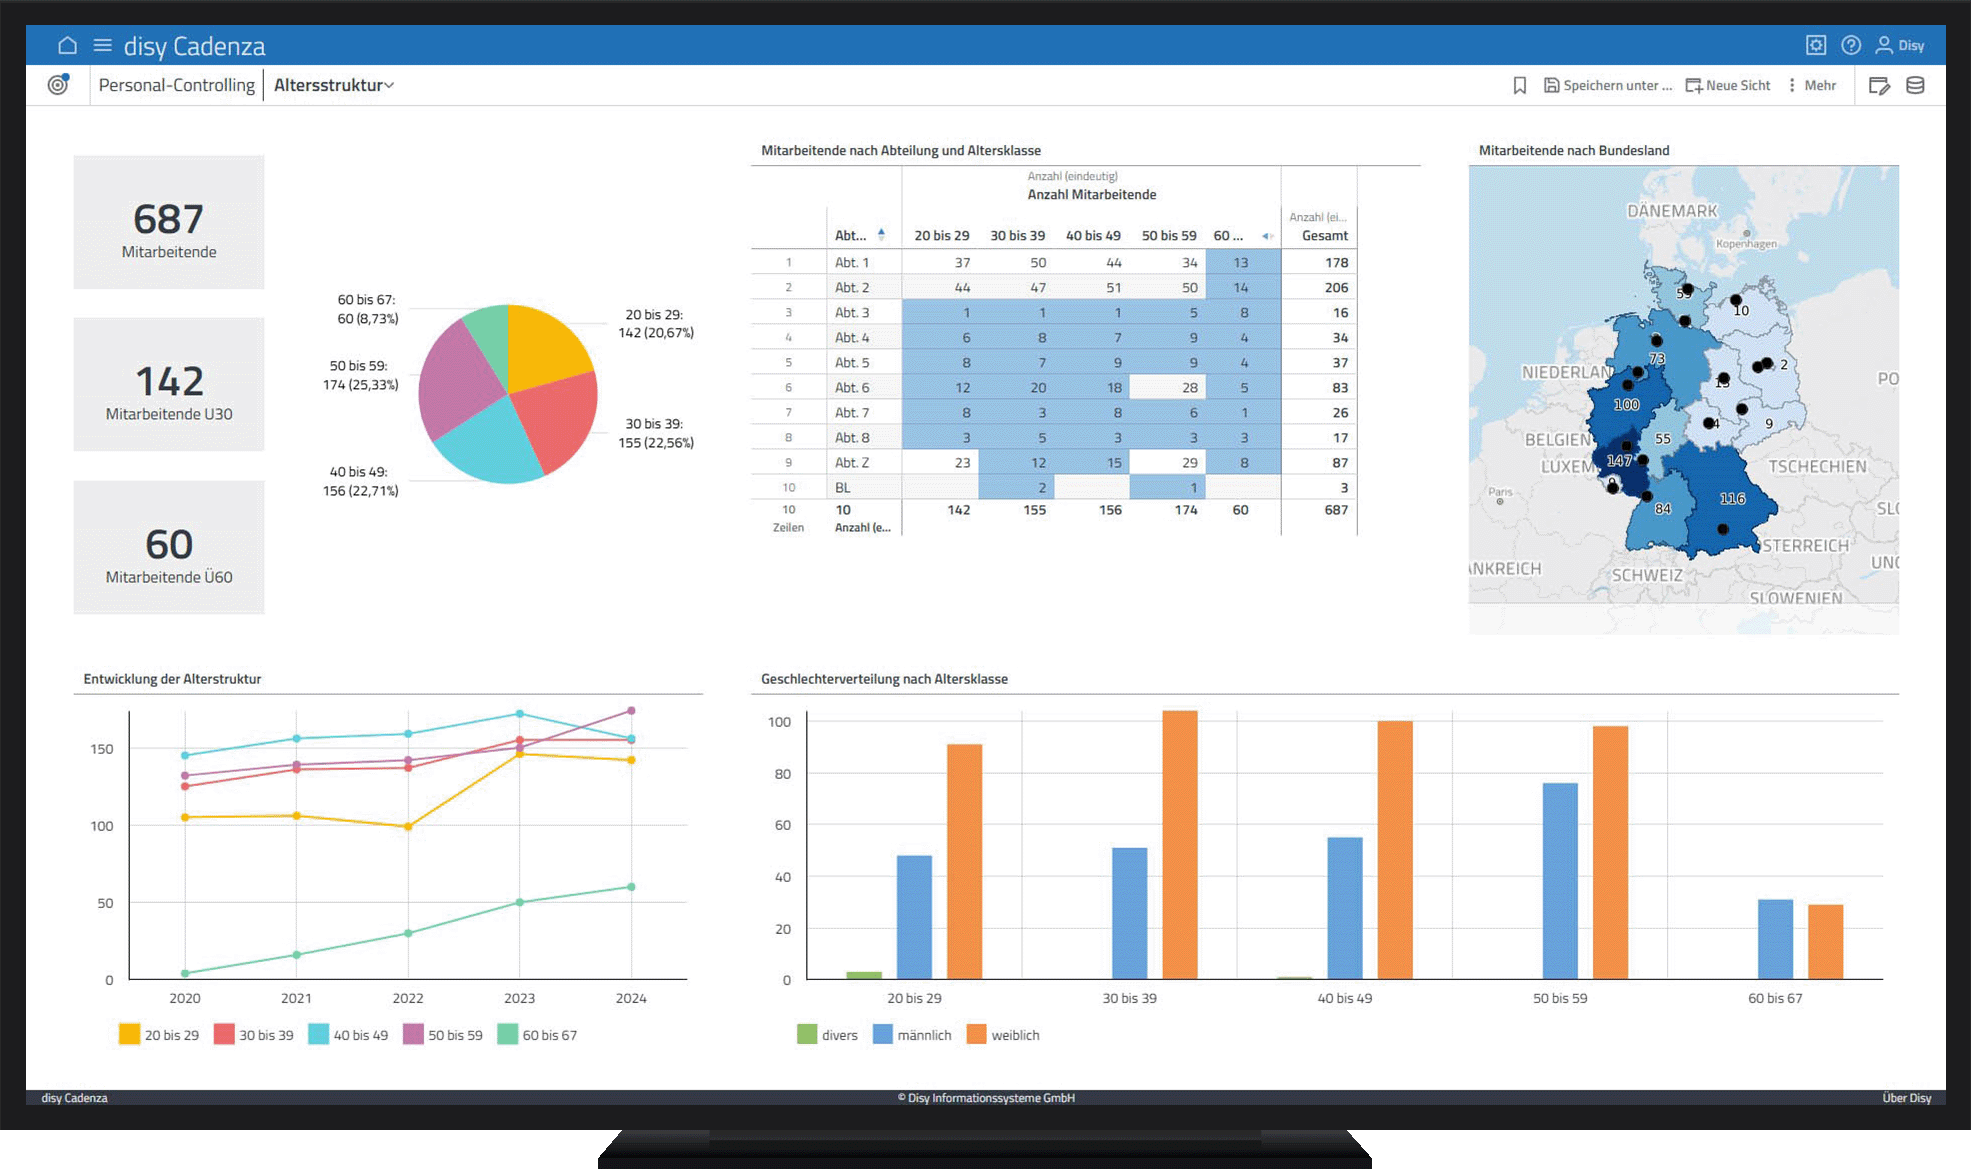Open the Disy user account menu
The width and height of the screenshot is (1971, 1169).
click(1899, 45)
